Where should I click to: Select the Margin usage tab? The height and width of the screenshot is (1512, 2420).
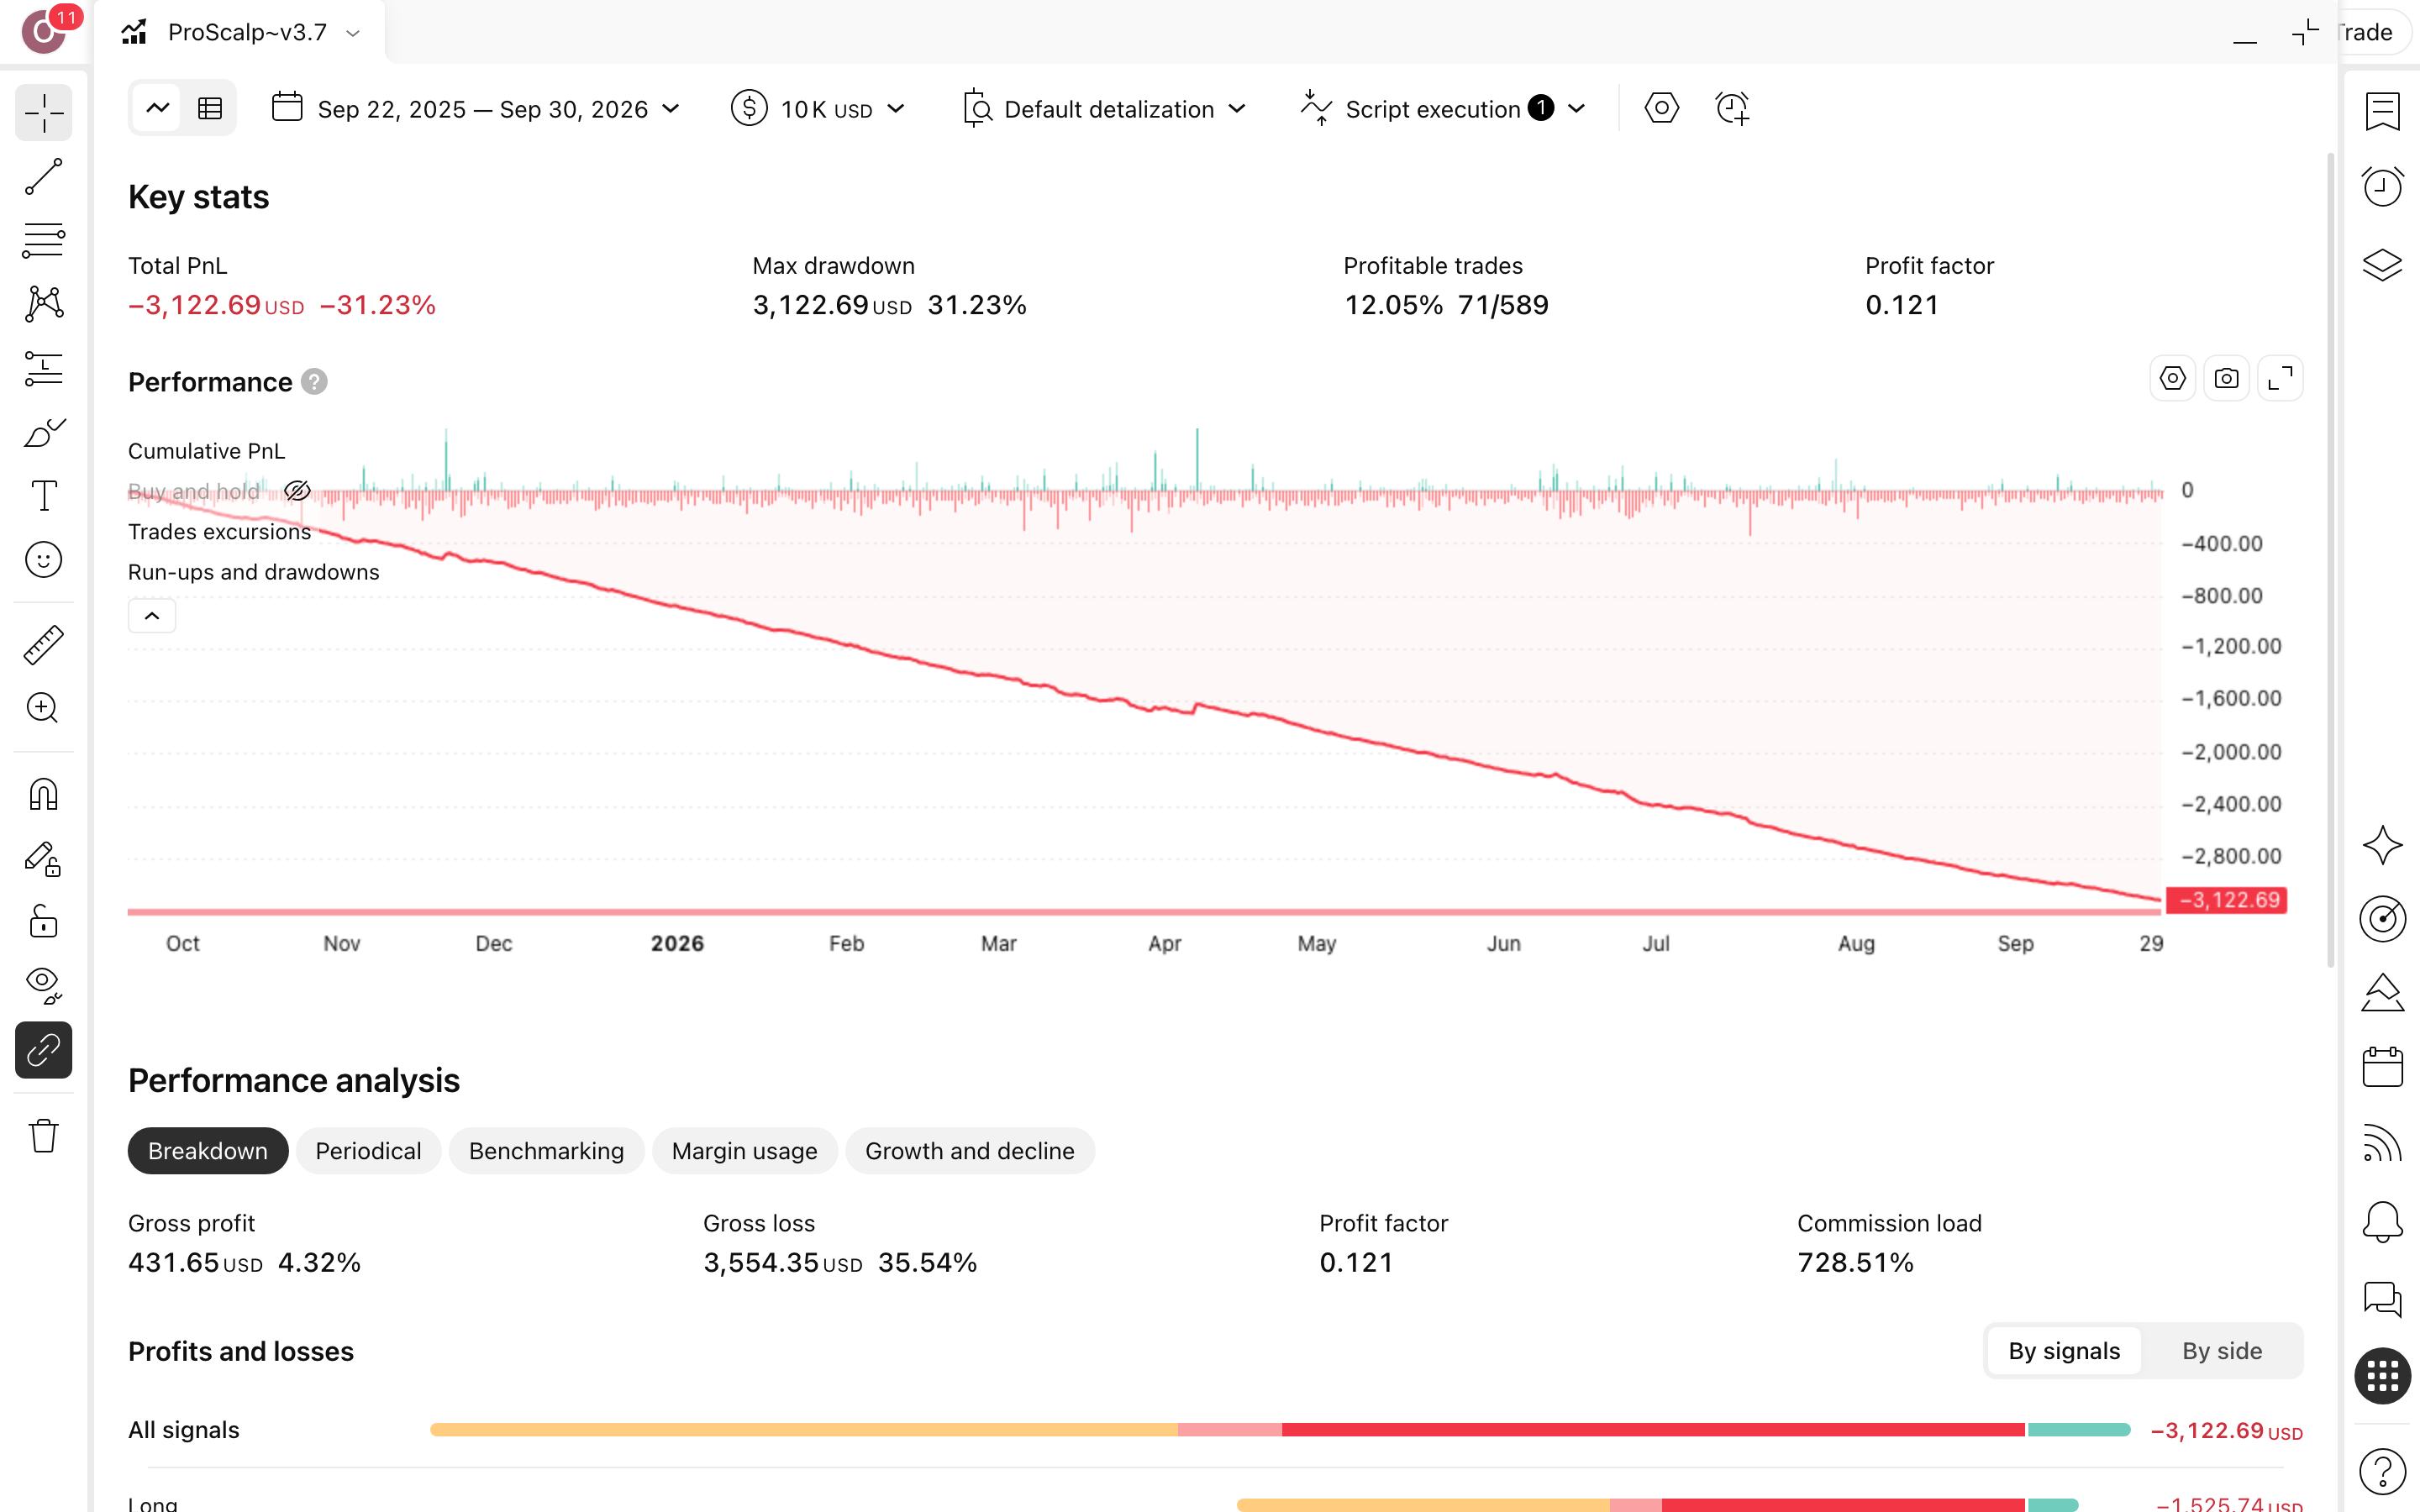pyautogui.click(x=744, y=1151)
